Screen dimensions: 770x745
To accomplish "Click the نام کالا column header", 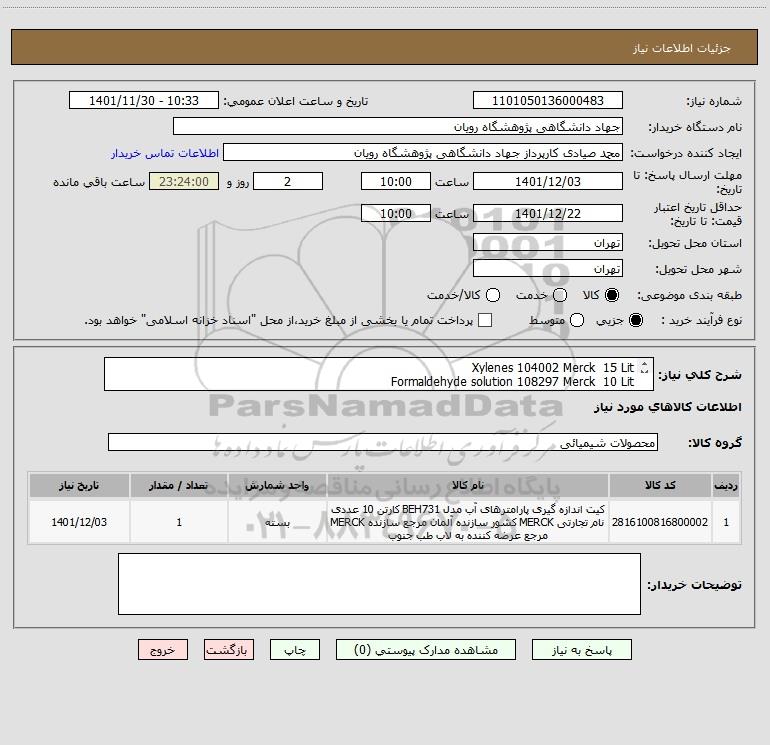I will 468,485.
